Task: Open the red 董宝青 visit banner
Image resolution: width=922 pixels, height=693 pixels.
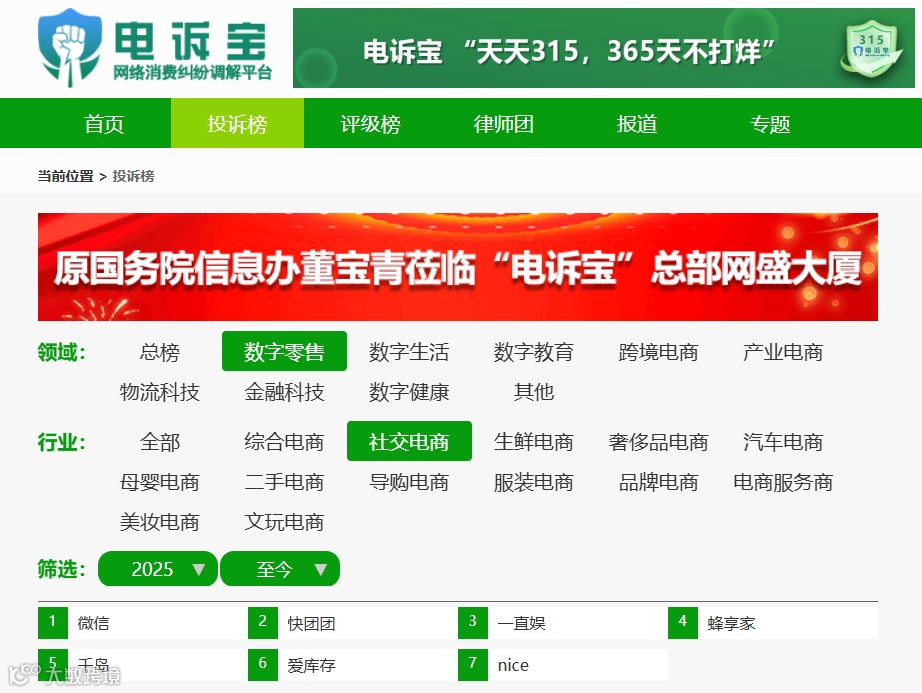Action: [x=457, y=267]
